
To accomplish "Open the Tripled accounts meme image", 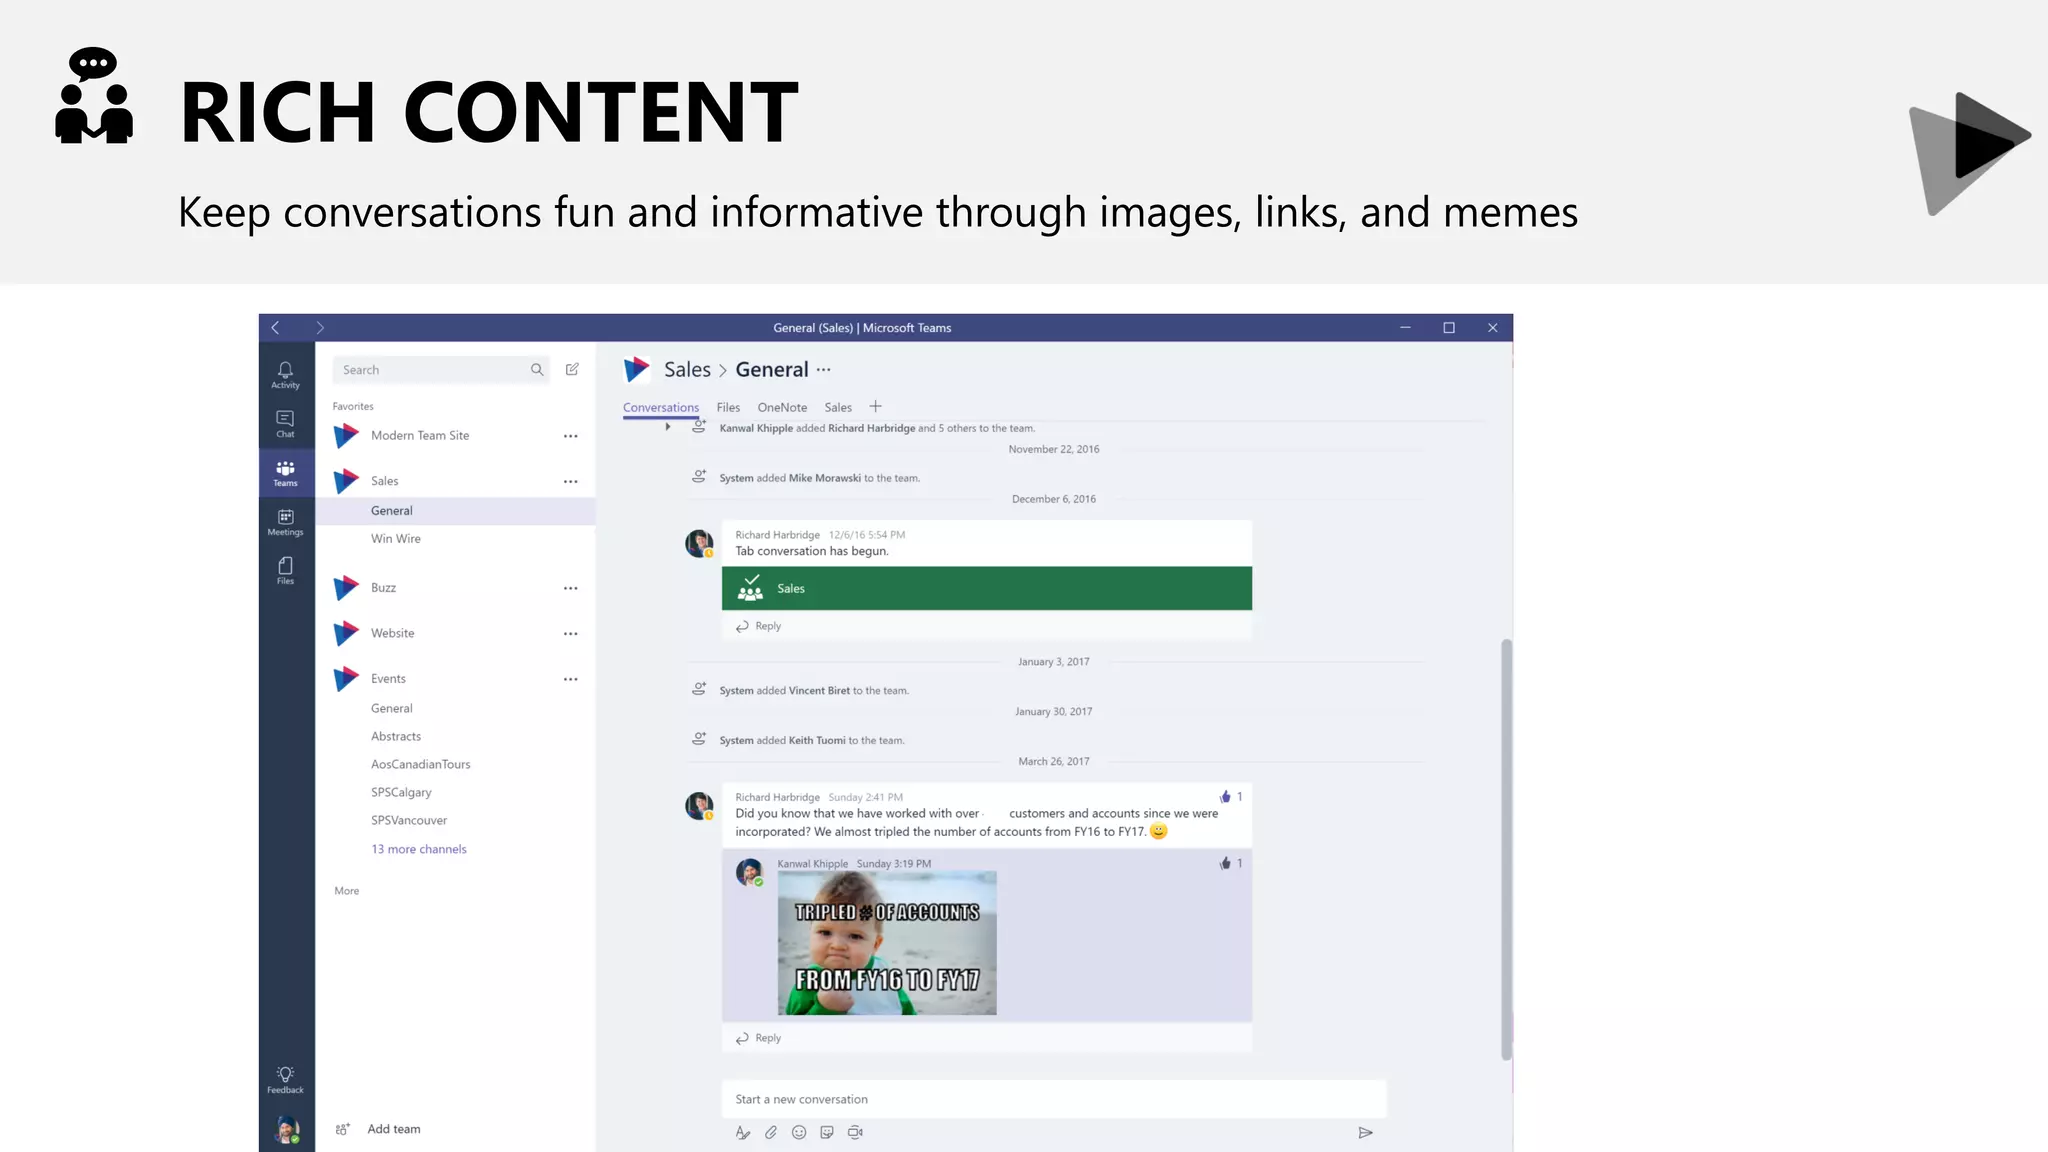I will 887,943.
